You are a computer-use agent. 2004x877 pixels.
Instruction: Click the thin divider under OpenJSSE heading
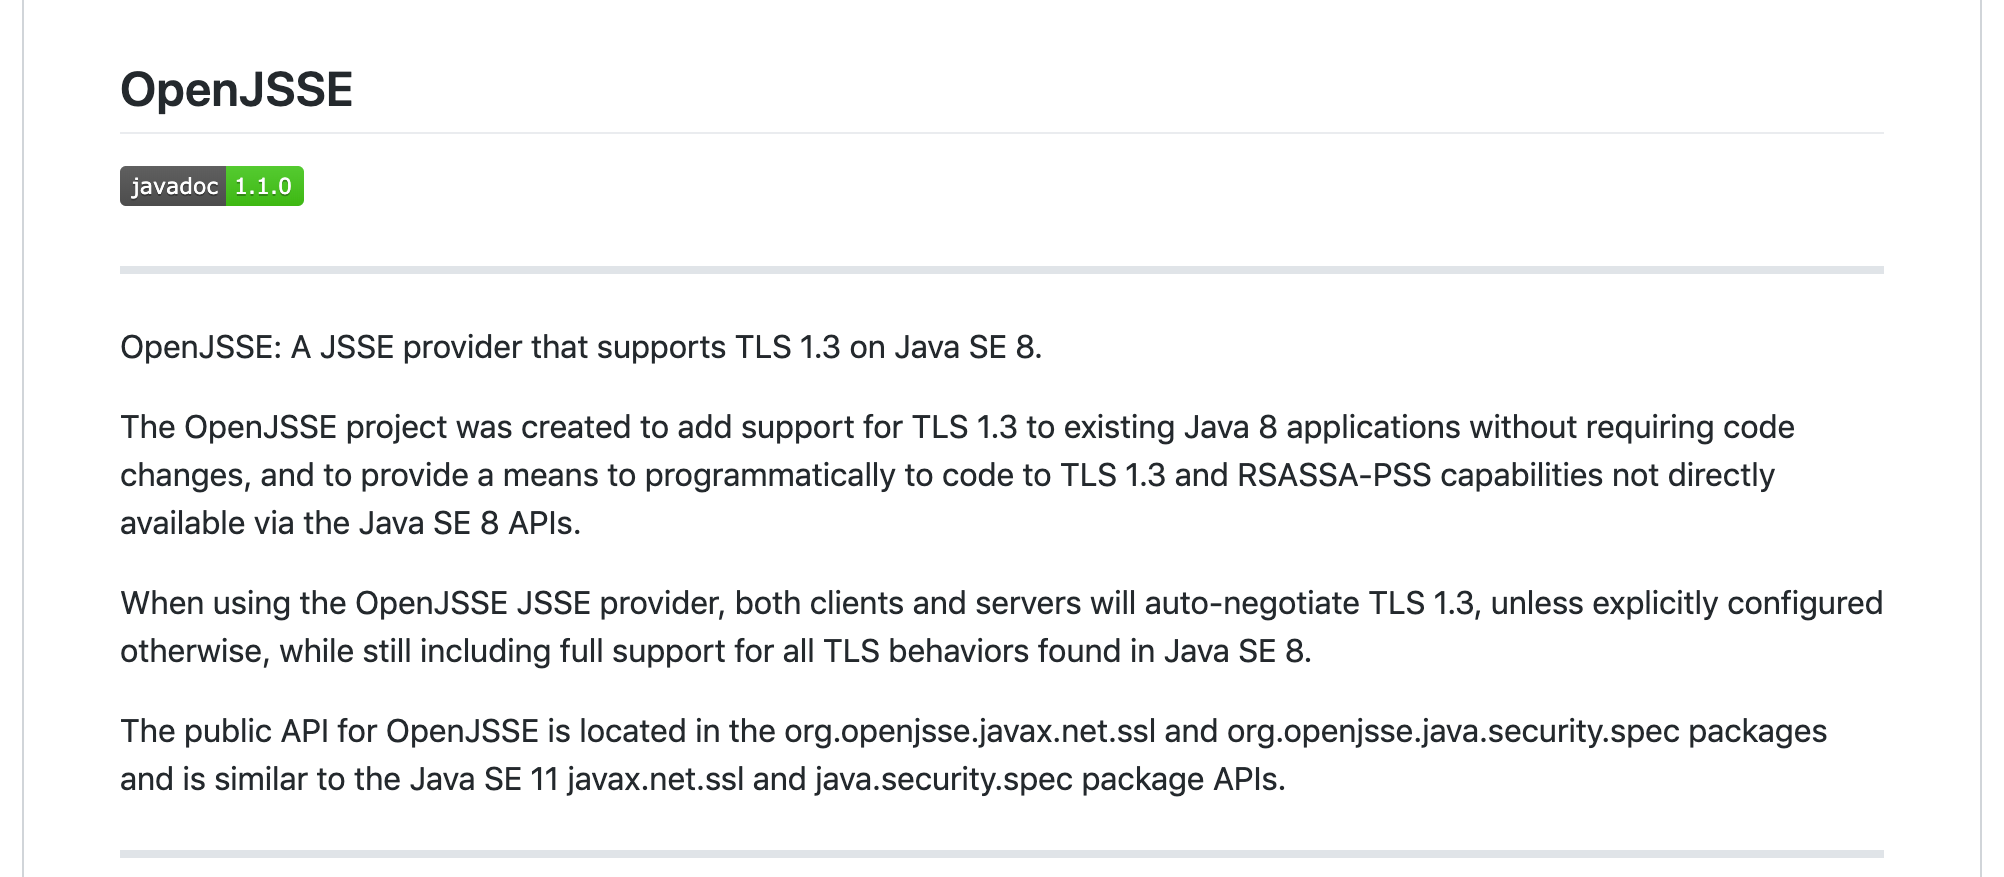1000,133
